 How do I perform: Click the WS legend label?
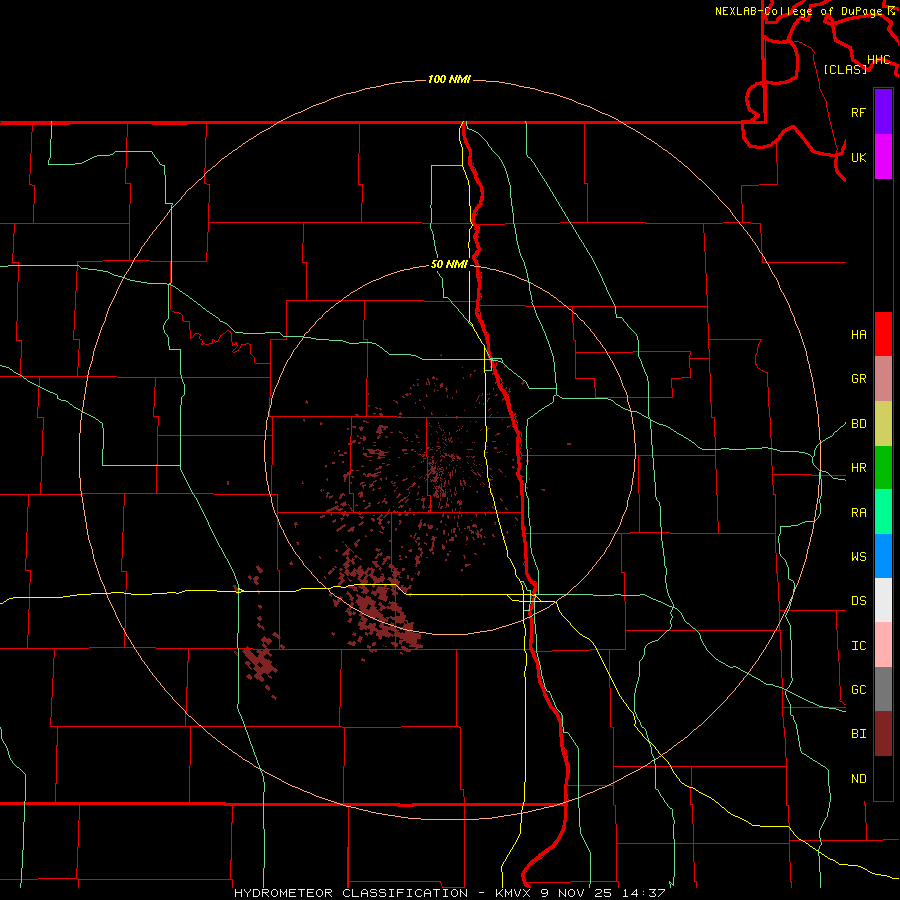(x=858, y=557)
